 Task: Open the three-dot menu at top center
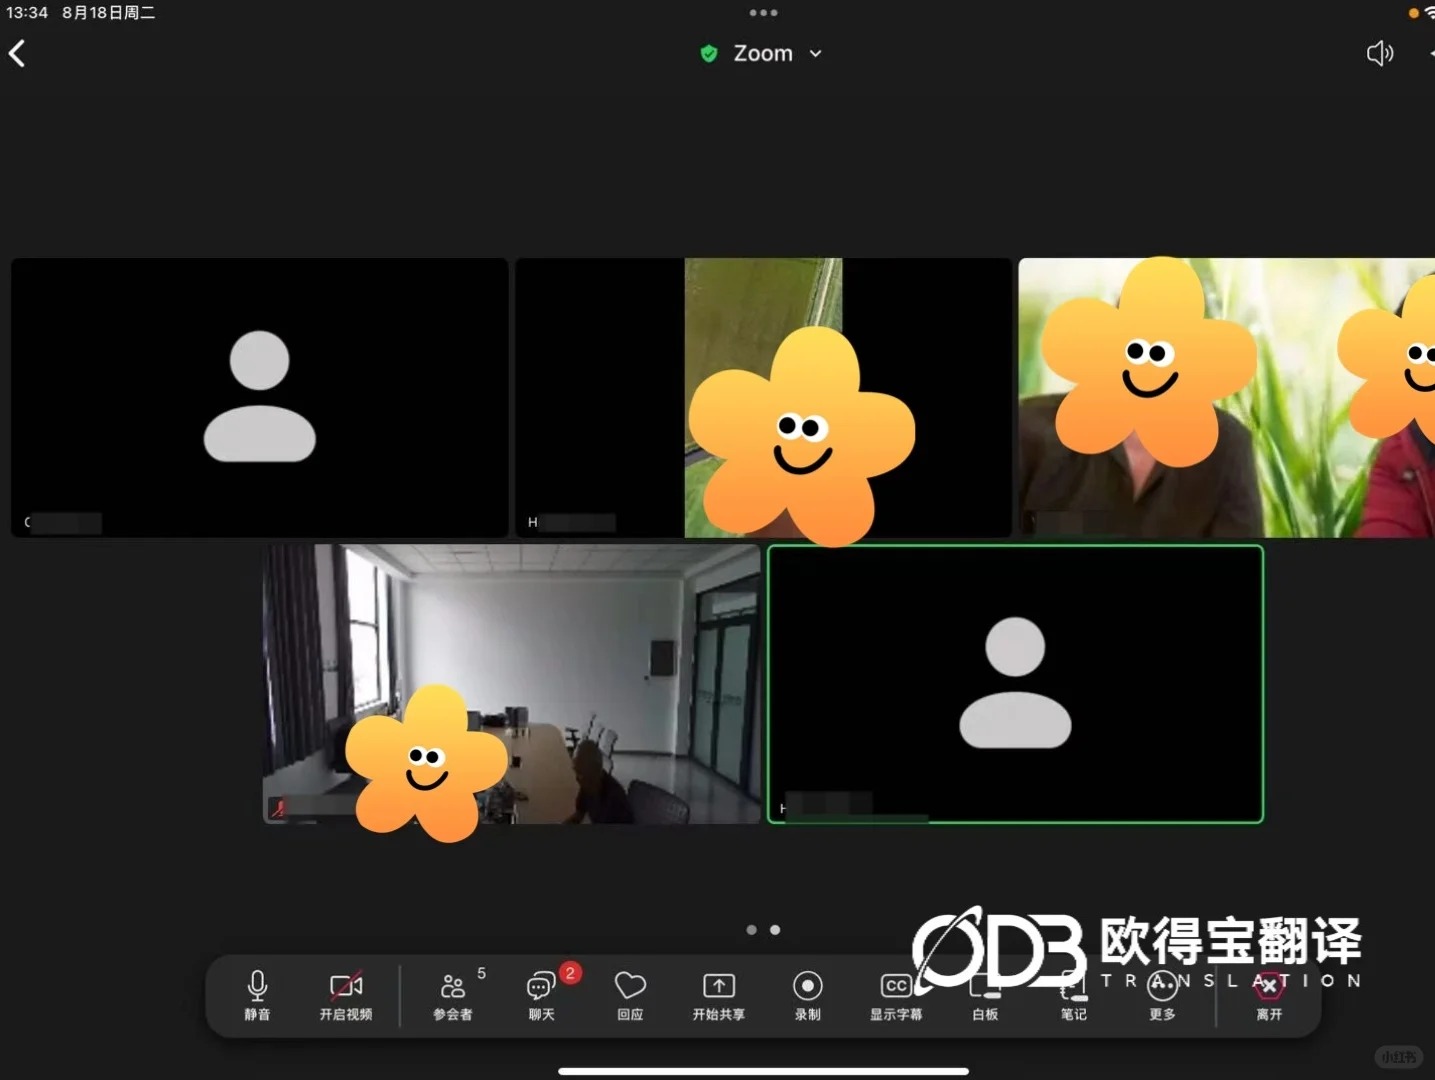coord(763,13)
